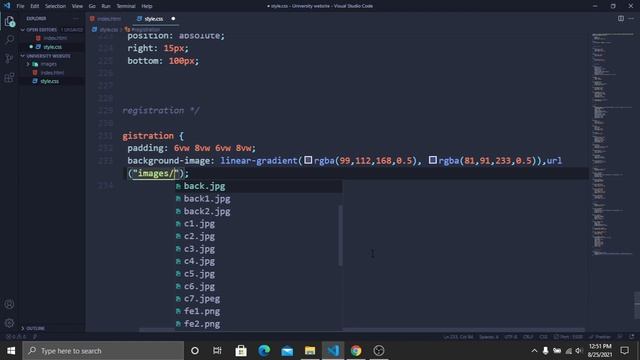The image size is (640, 360).
Task: Click the suggestion list scrollbar
Action: click(340, 236)
